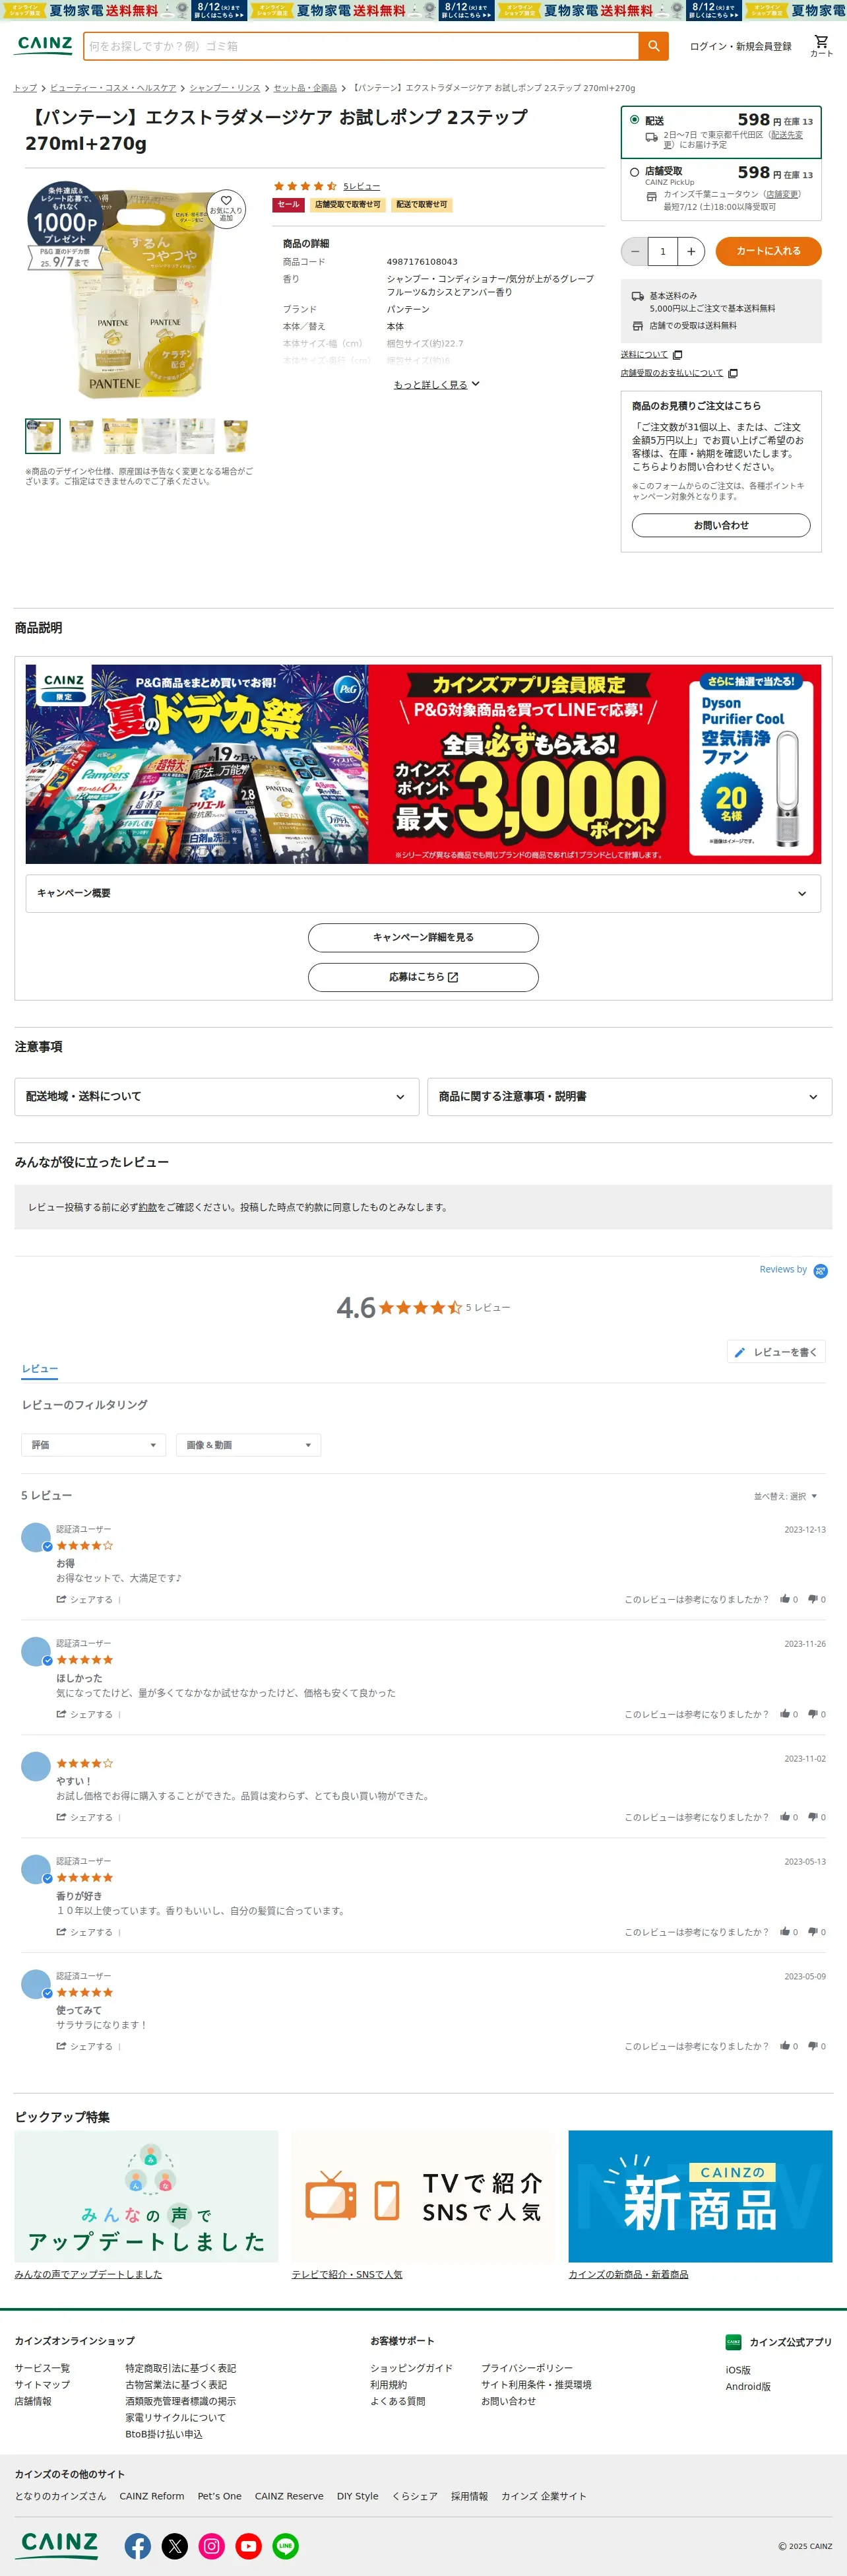This screenshot has height=2576, width=847.
Task: Click レビューを書く button
Action: 776,1352
